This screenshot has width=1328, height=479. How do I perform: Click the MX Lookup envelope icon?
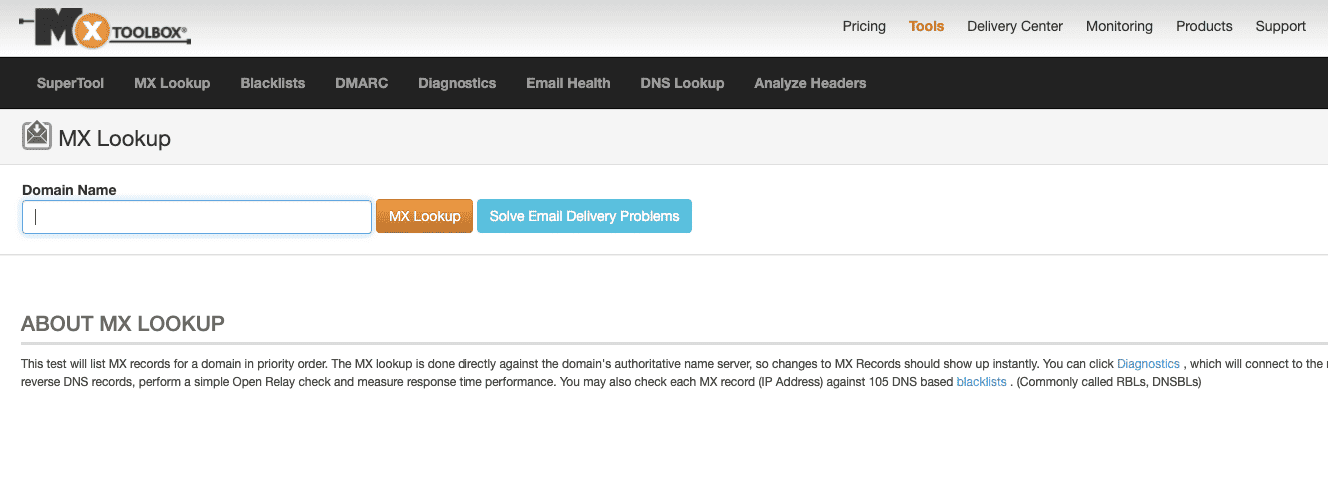tap(37, 136)
